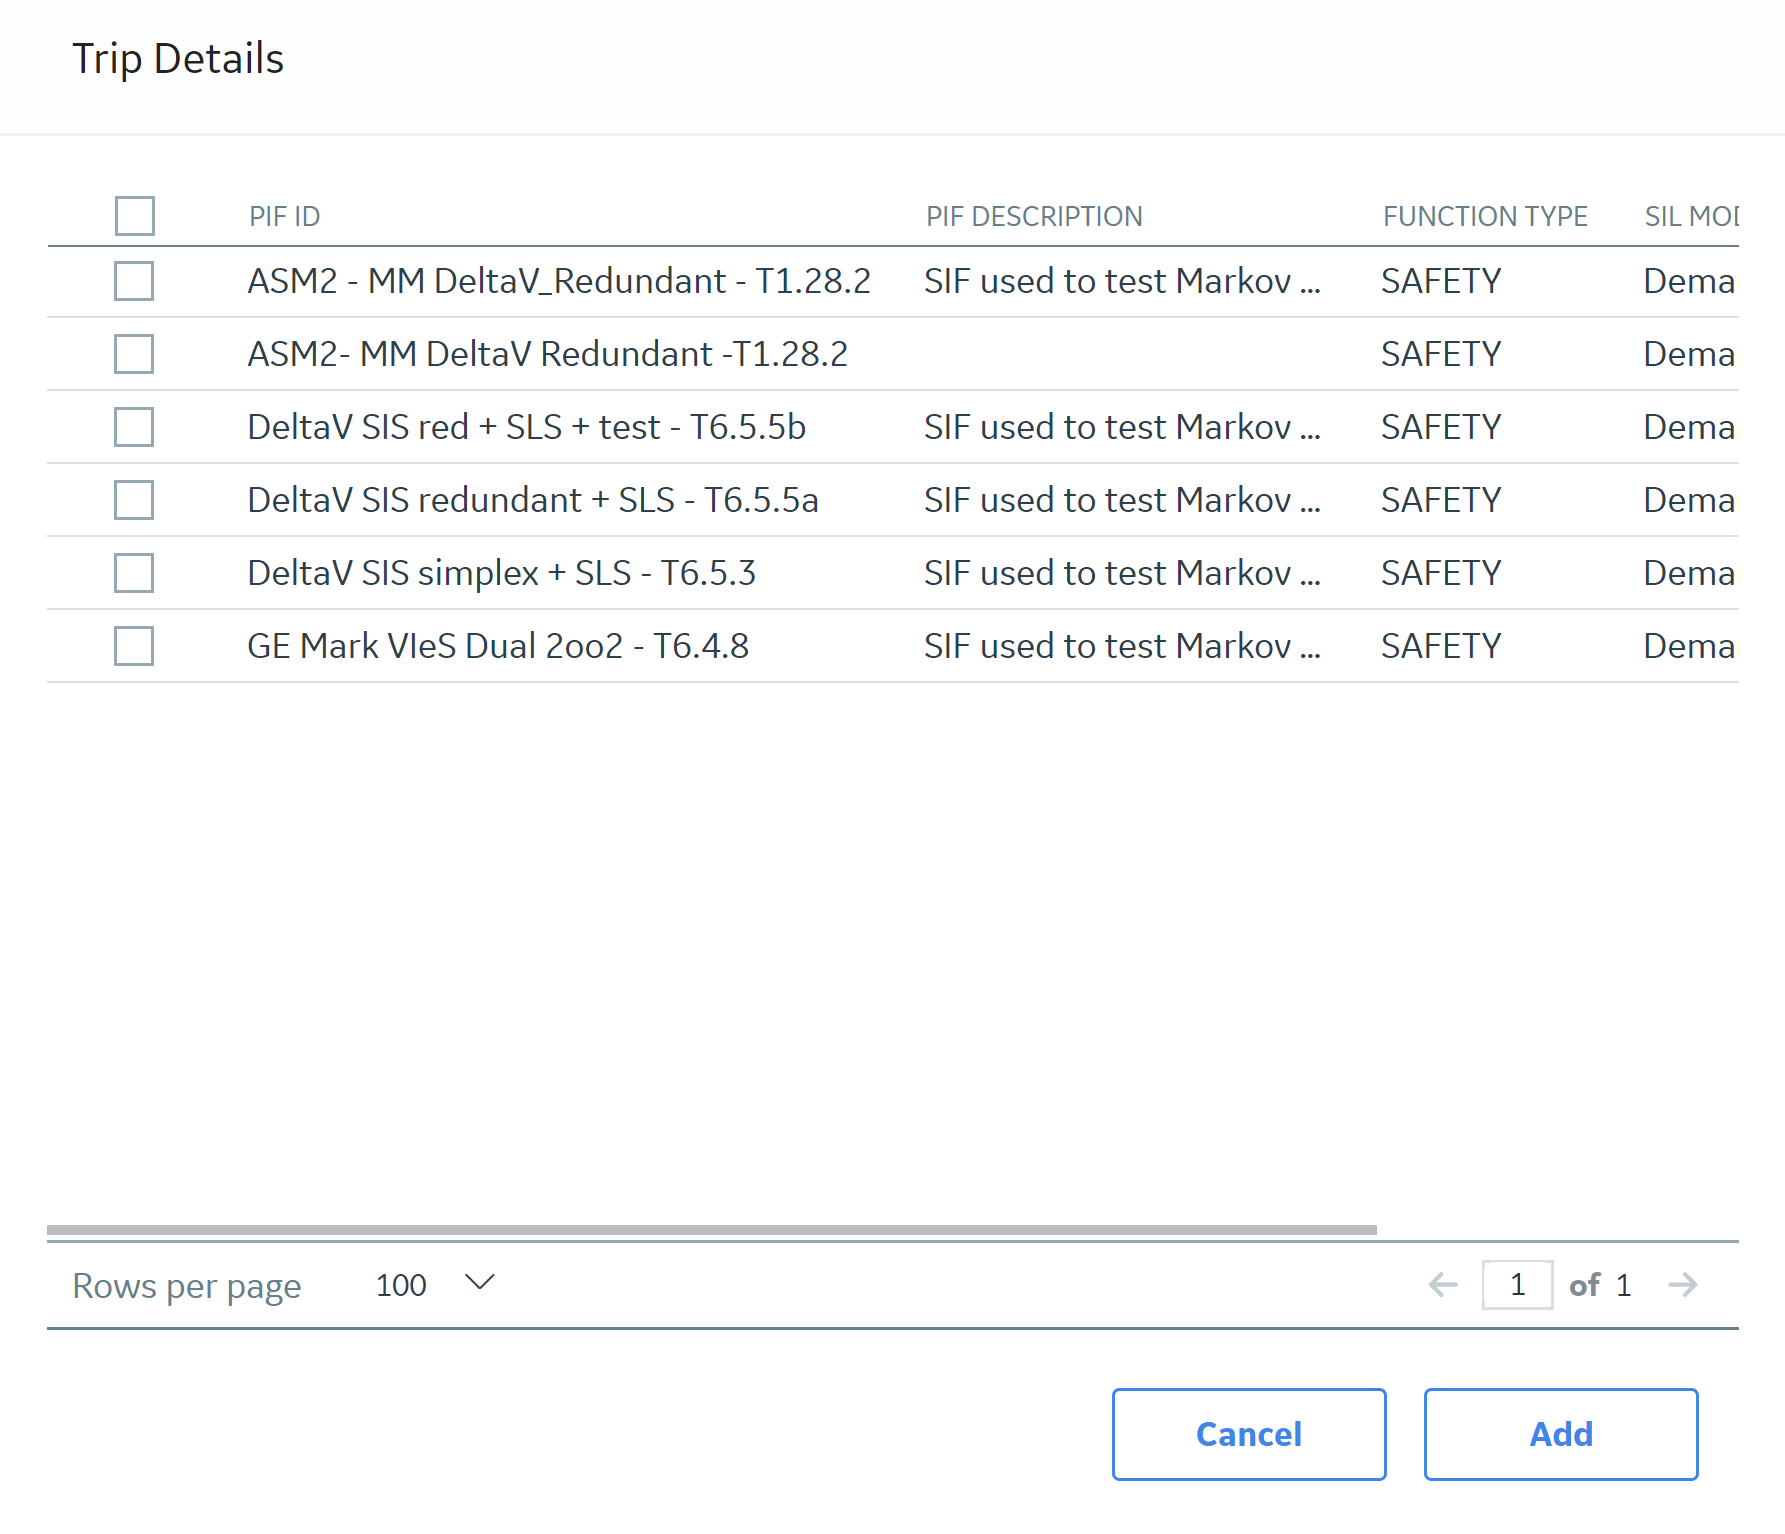Click the horizontal scrollbar below the table

coord(712,1230)
